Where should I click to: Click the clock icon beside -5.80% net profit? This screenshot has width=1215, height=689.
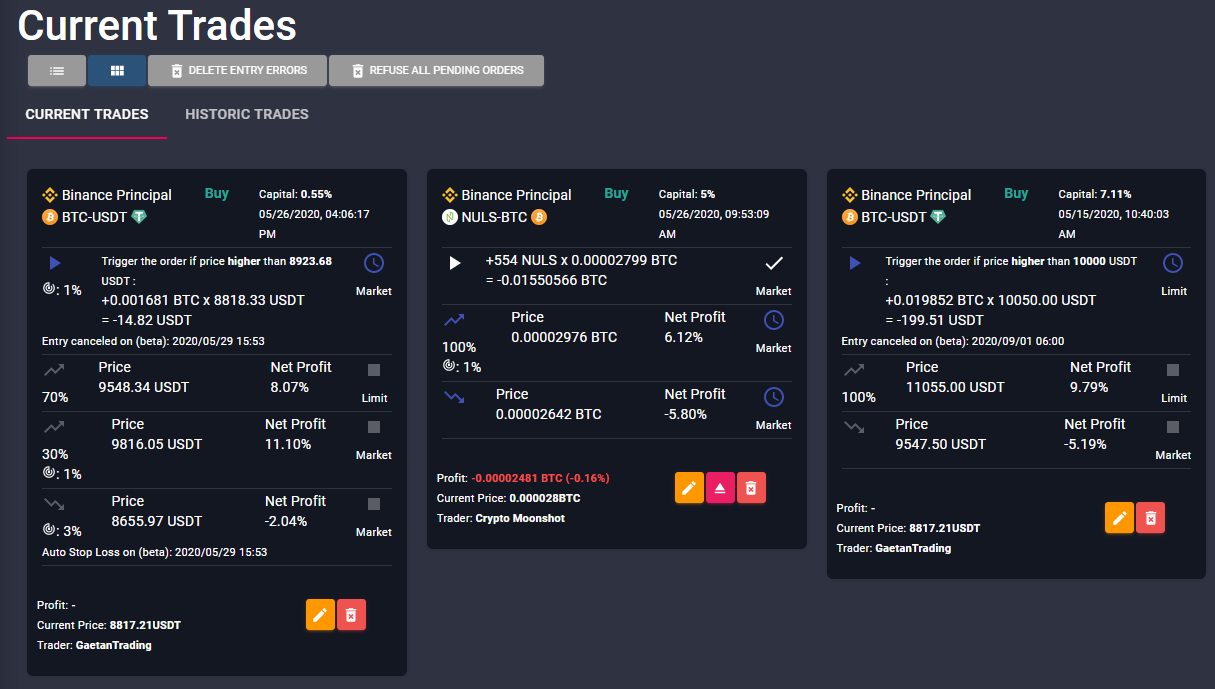773,397
